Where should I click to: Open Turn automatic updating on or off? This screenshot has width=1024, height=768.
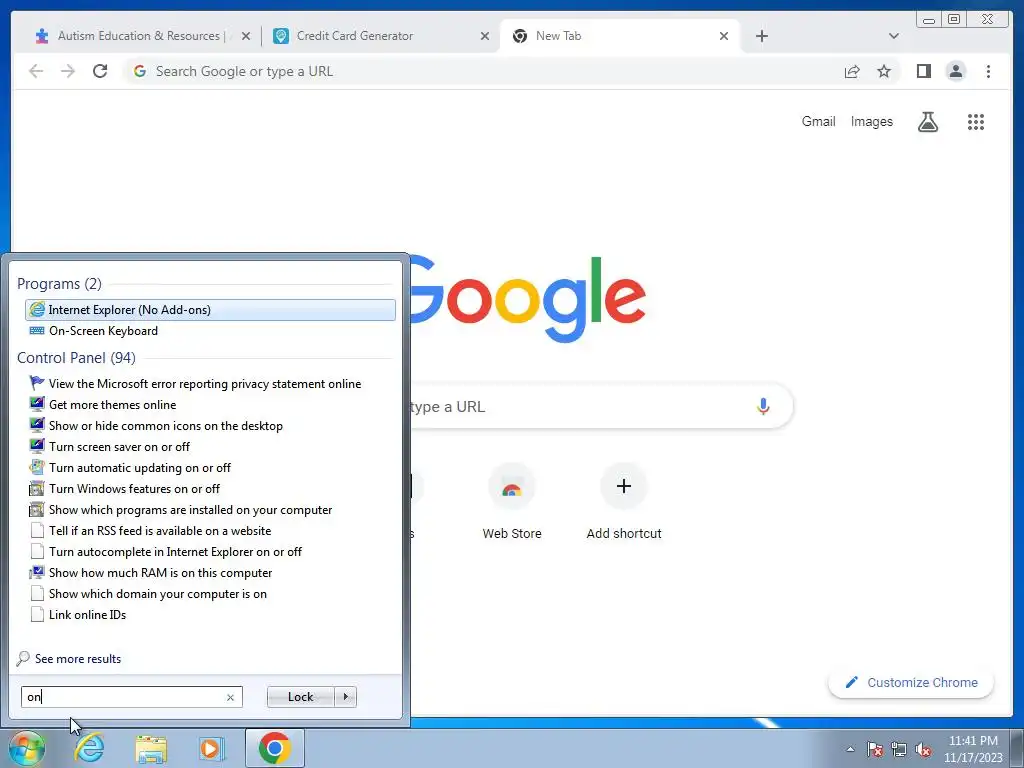210,467
